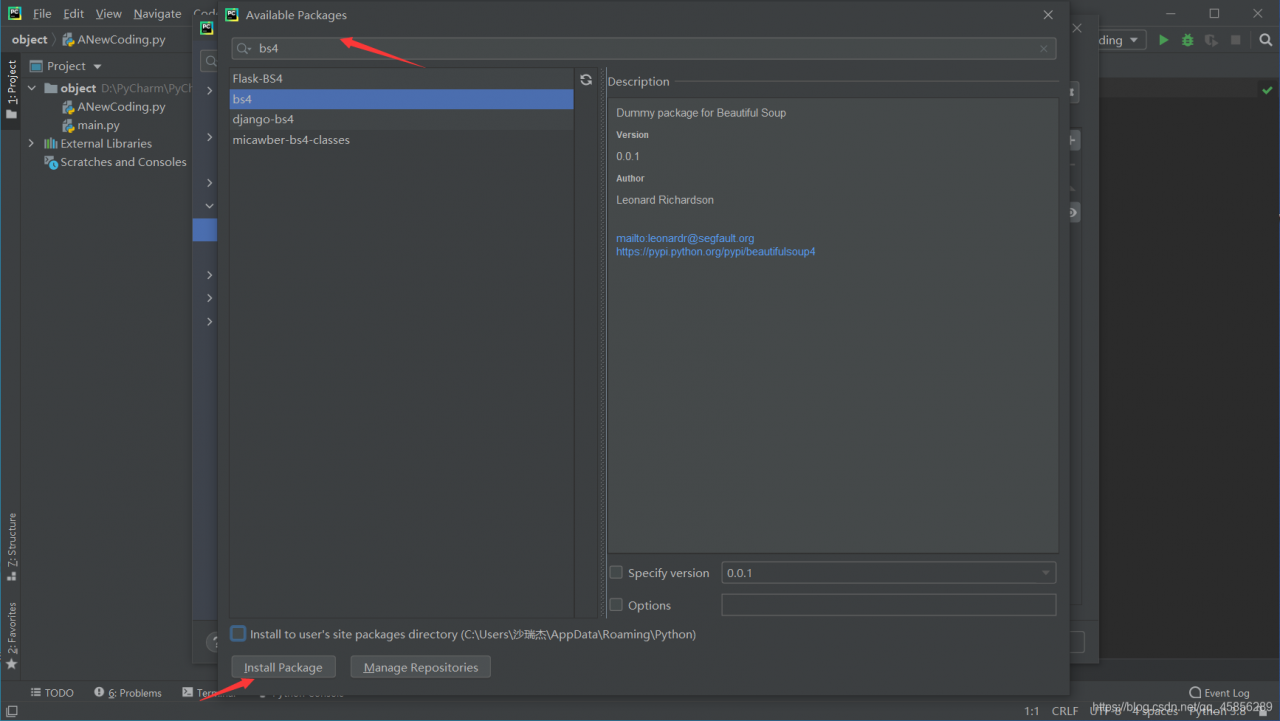Toggle Install to user's site packages directory
This screenshot has width=1280, height=721.
point(238,634)
